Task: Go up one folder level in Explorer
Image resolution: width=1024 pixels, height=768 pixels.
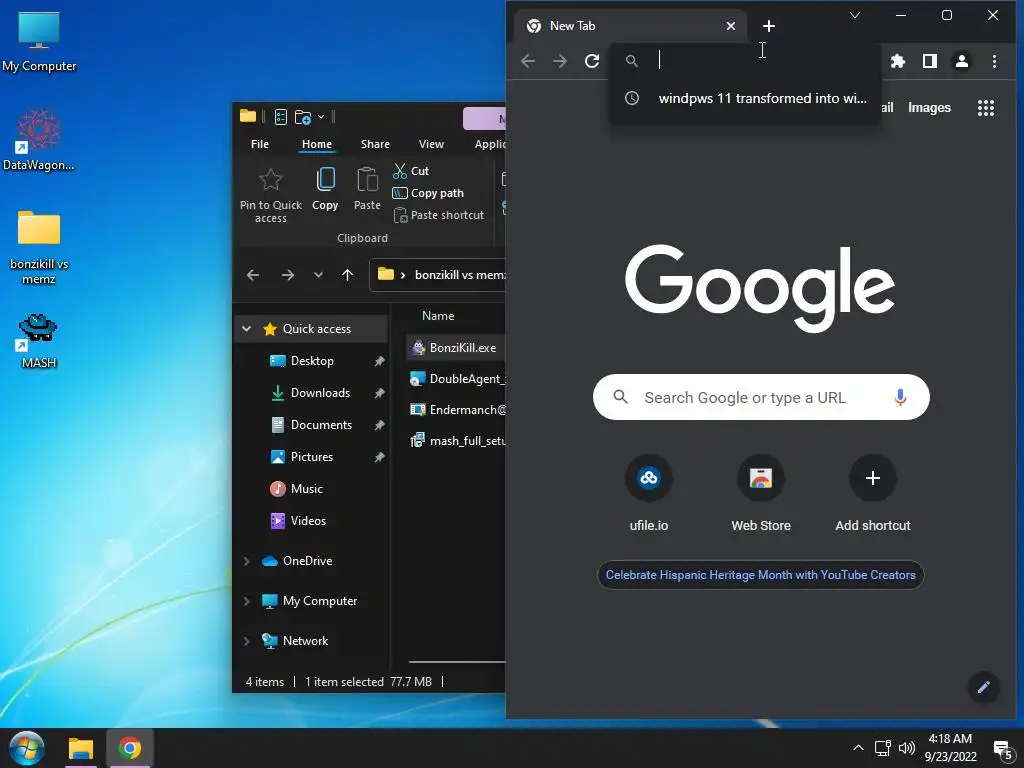Action: [347, 275]
